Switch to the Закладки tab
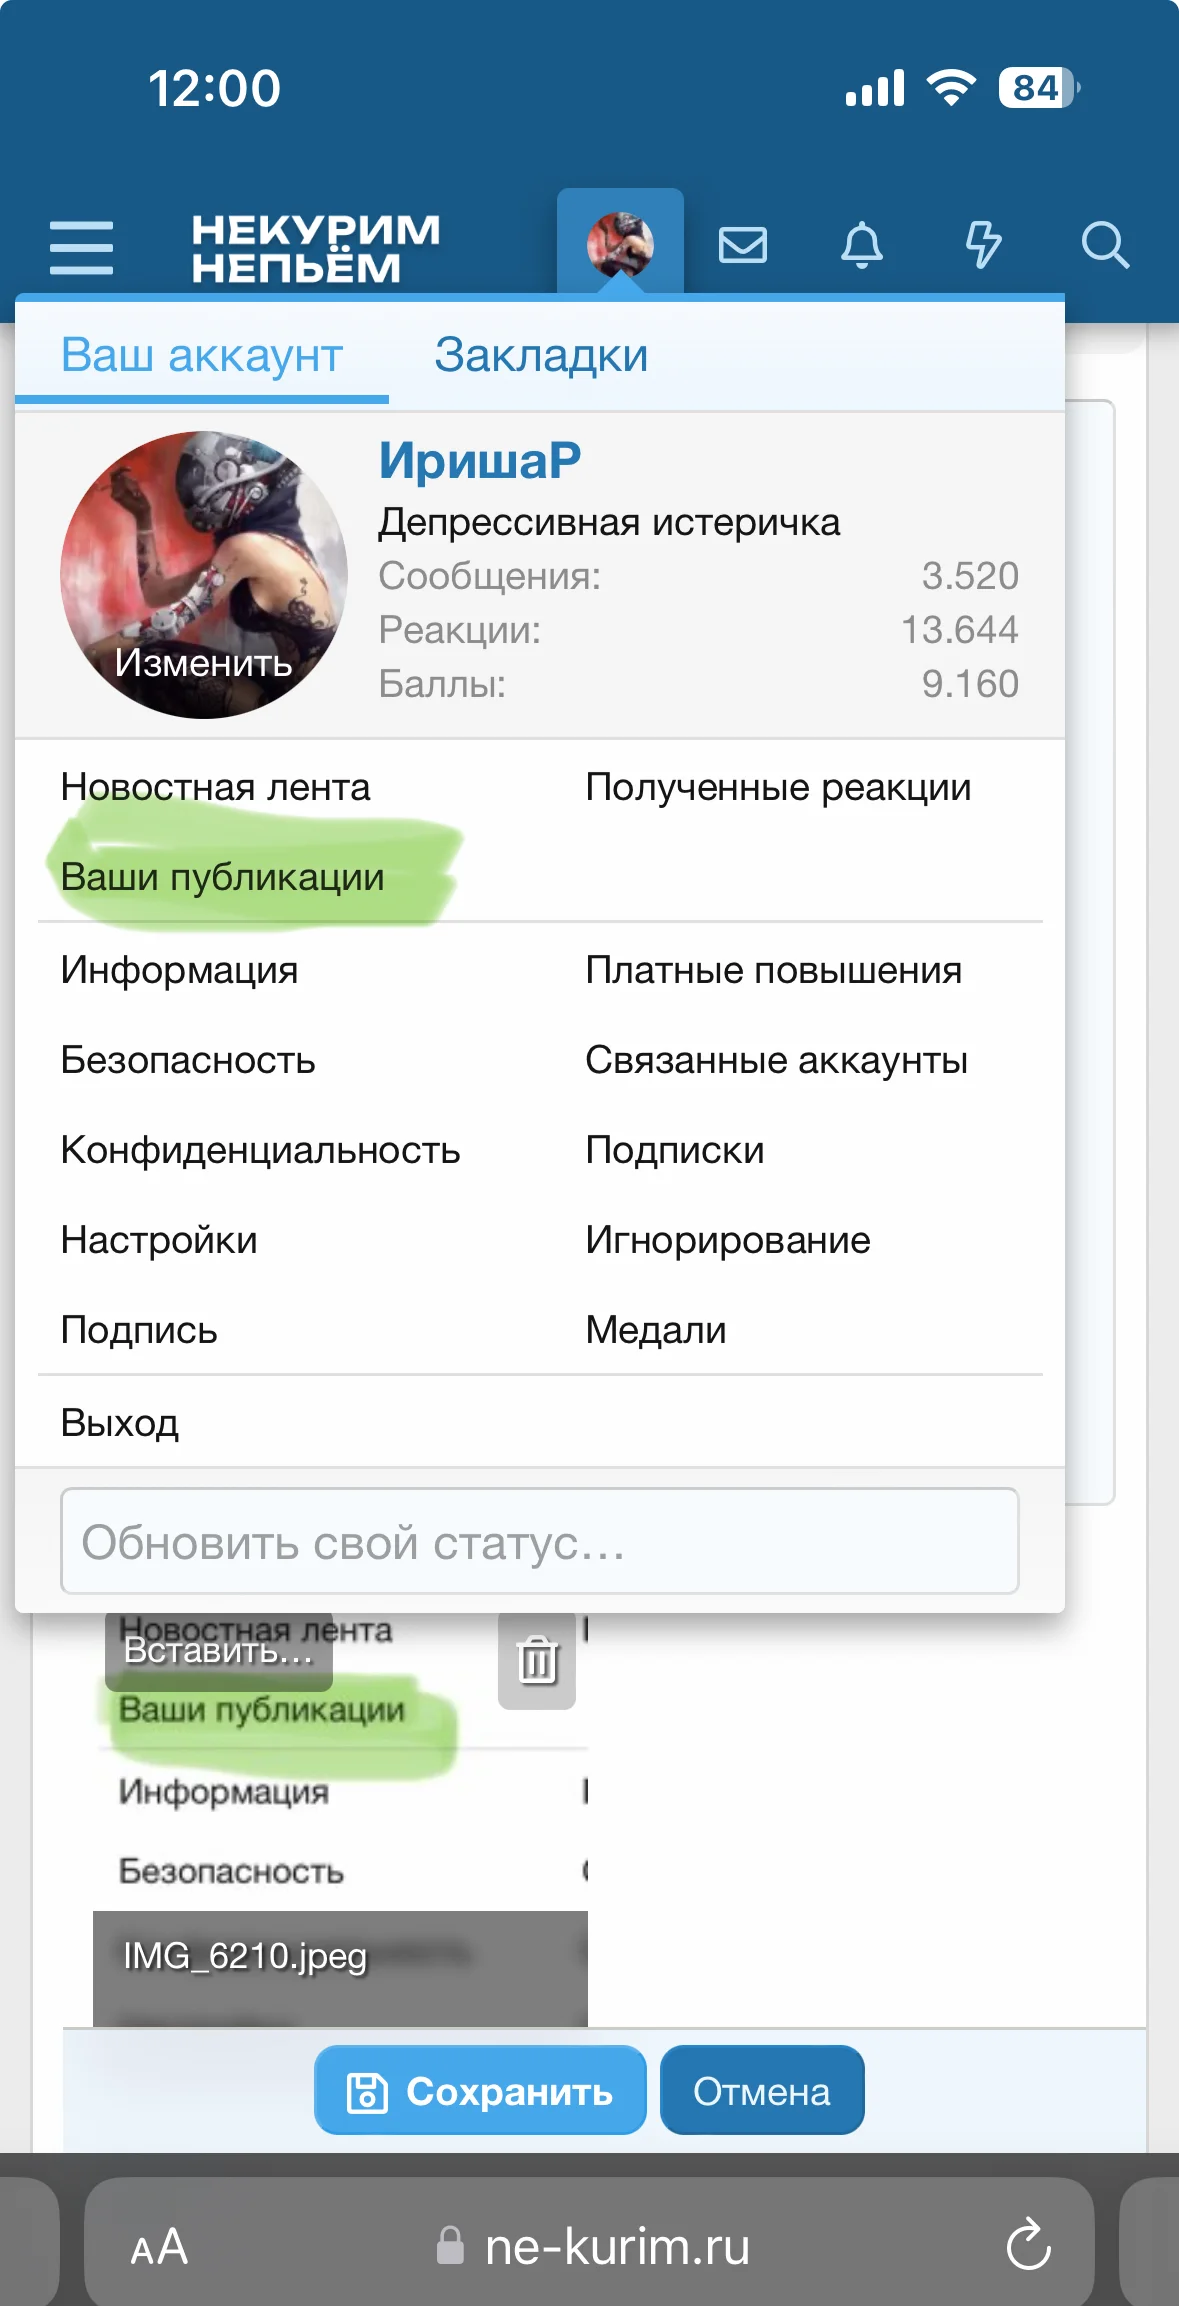1179x2306 pixels. (541, 355)
